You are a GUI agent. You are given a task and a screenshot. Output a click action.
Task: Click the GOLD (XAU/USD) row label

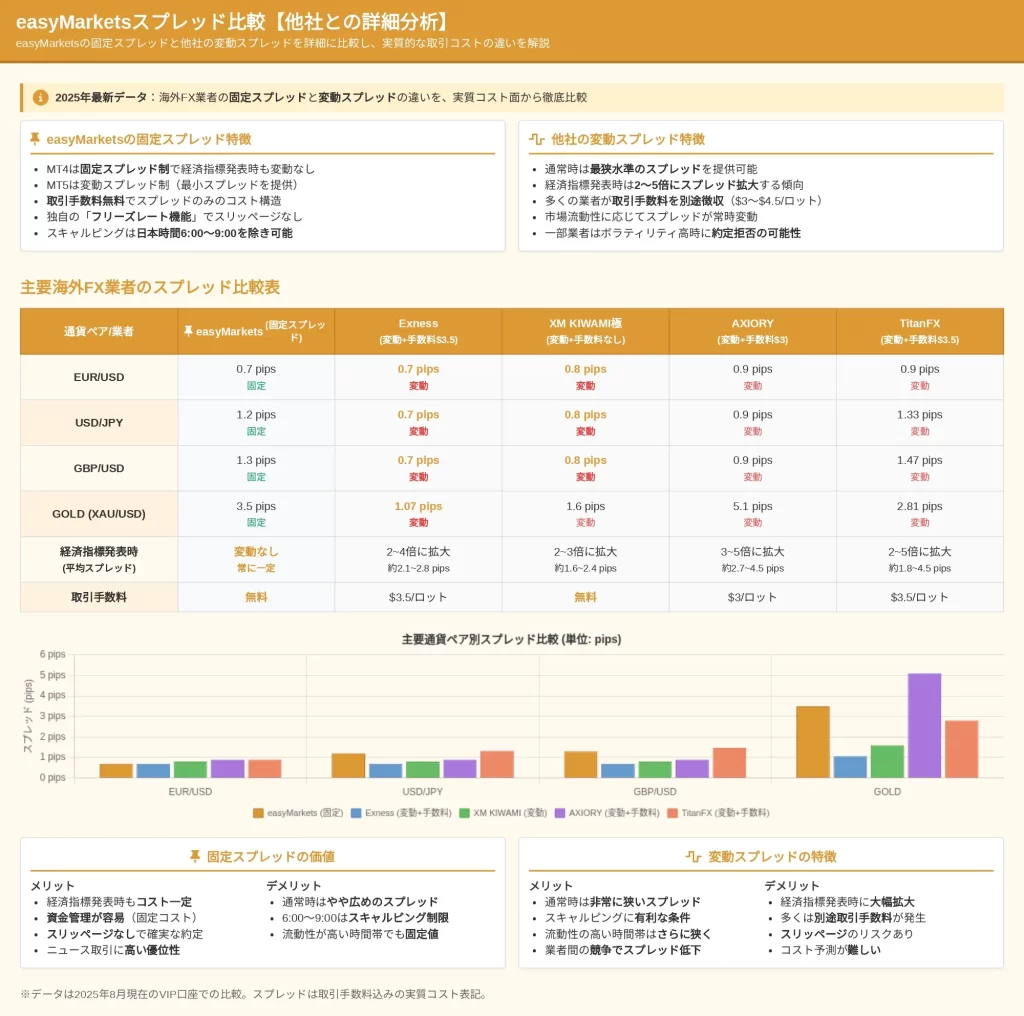tap(99, 514)
